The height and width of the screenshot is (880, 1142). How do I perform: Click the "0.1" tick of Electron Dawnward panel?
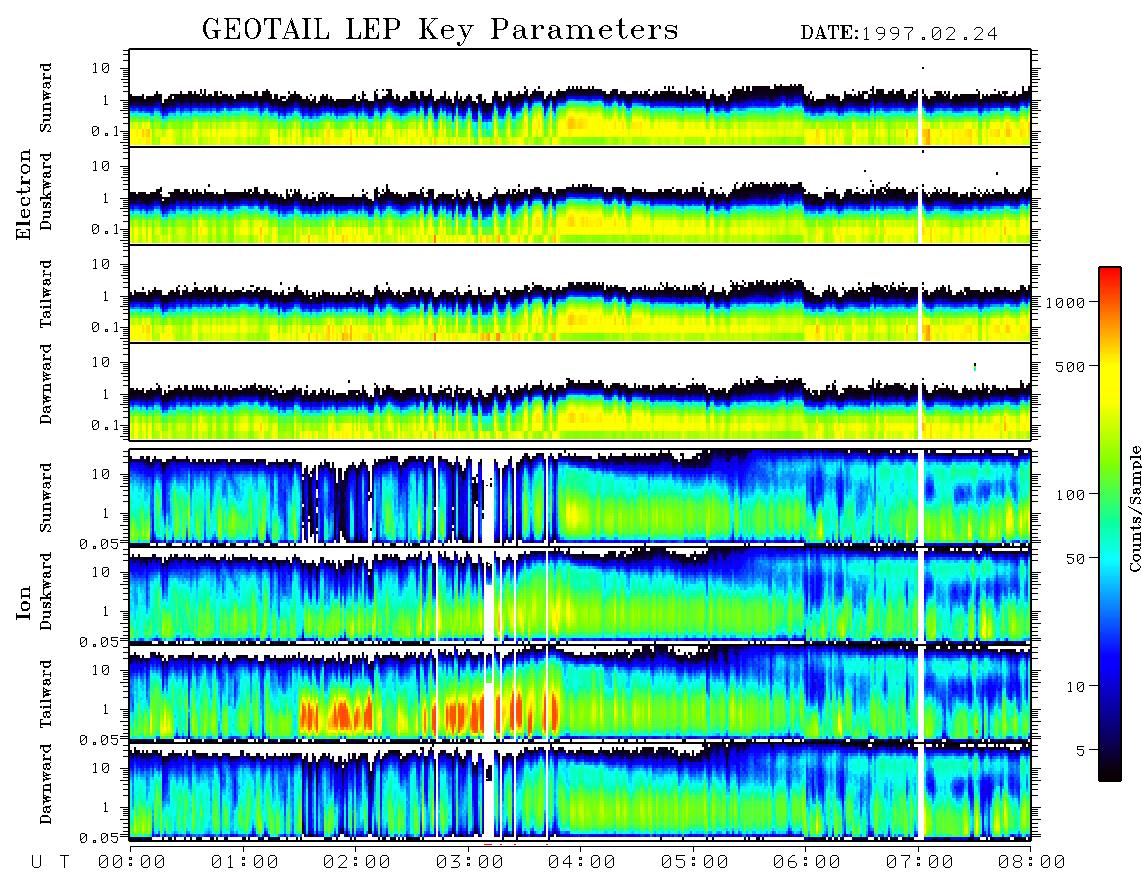tap(105, 425)
